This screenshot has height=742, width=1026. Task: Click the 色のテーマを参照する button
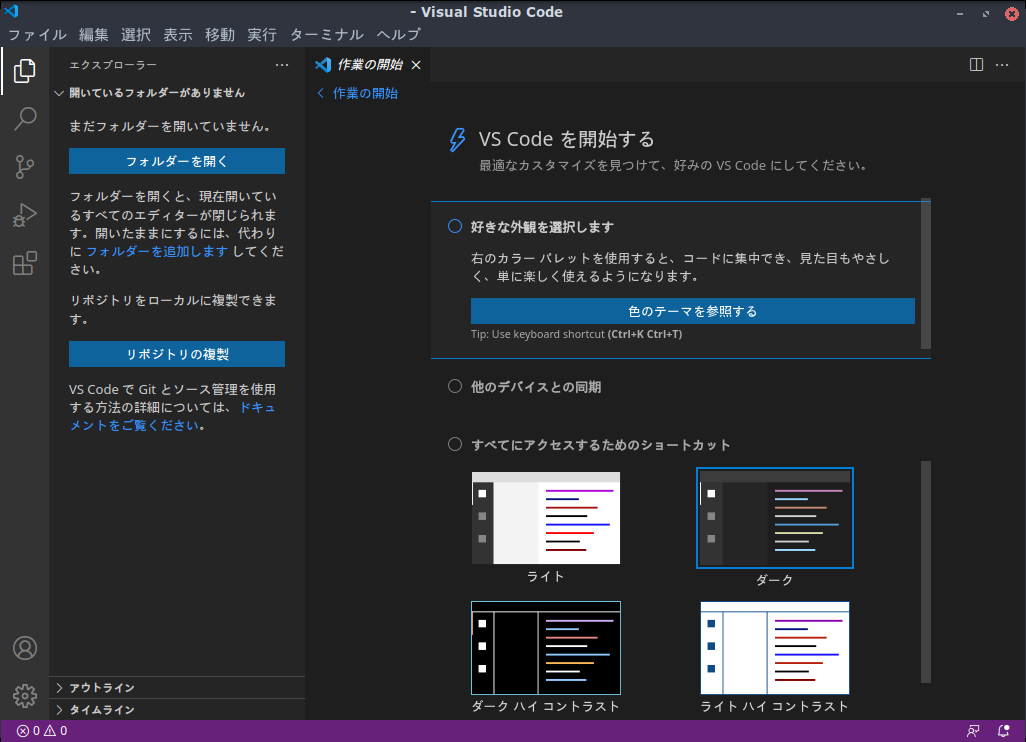(x=692, y=311)
